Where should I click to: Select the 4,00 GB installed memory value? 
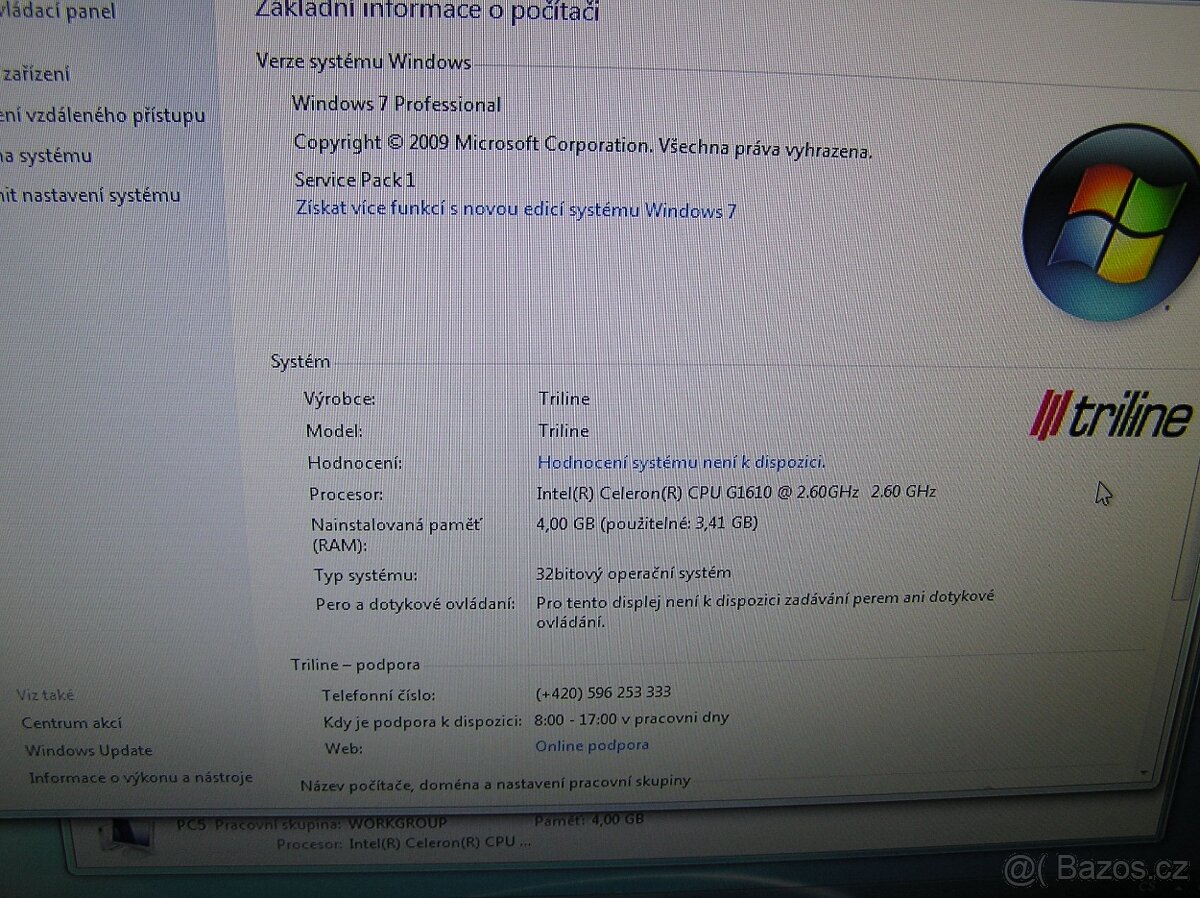pyautogui.click(x=647, y=522)
